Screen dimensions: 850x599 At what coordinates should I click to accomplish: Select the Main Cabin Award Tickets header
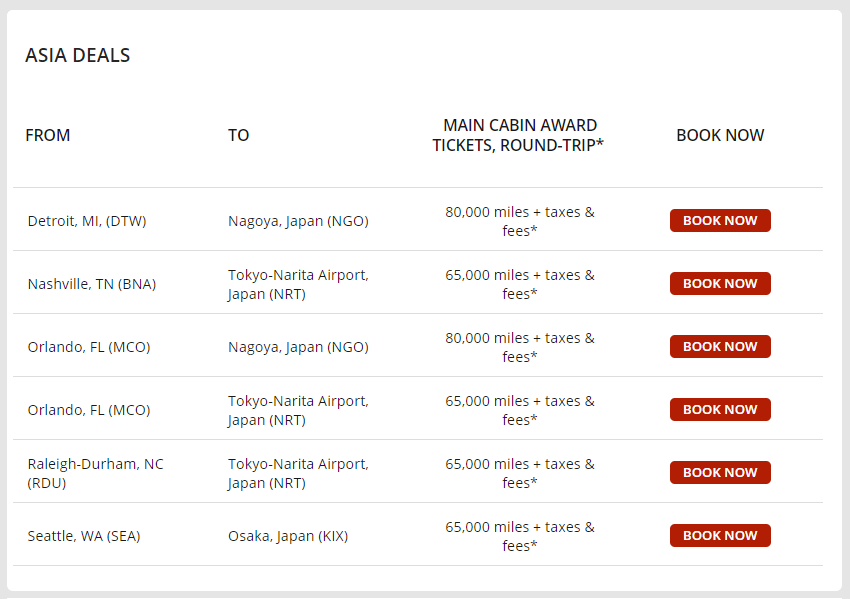click(x=519, y=135)
